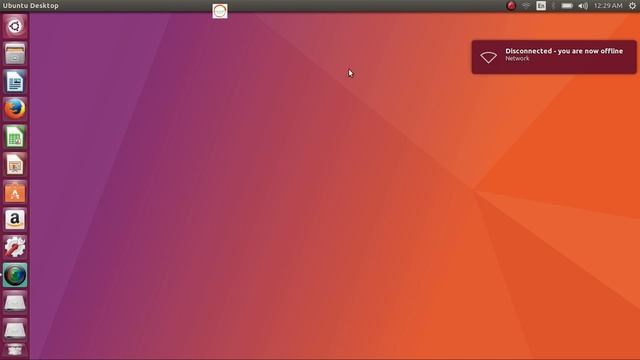This screenshot has height=360, width=640.
Task: Open the Wi-Fi network indicator menu
Action: [526, 6]
